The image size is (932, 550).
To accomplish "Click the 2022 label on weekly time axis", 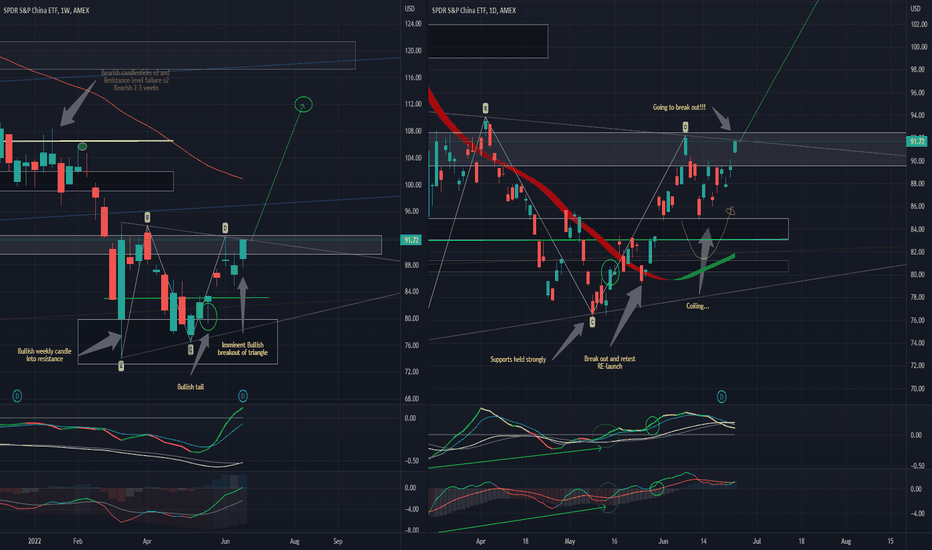I will [34, 541].
